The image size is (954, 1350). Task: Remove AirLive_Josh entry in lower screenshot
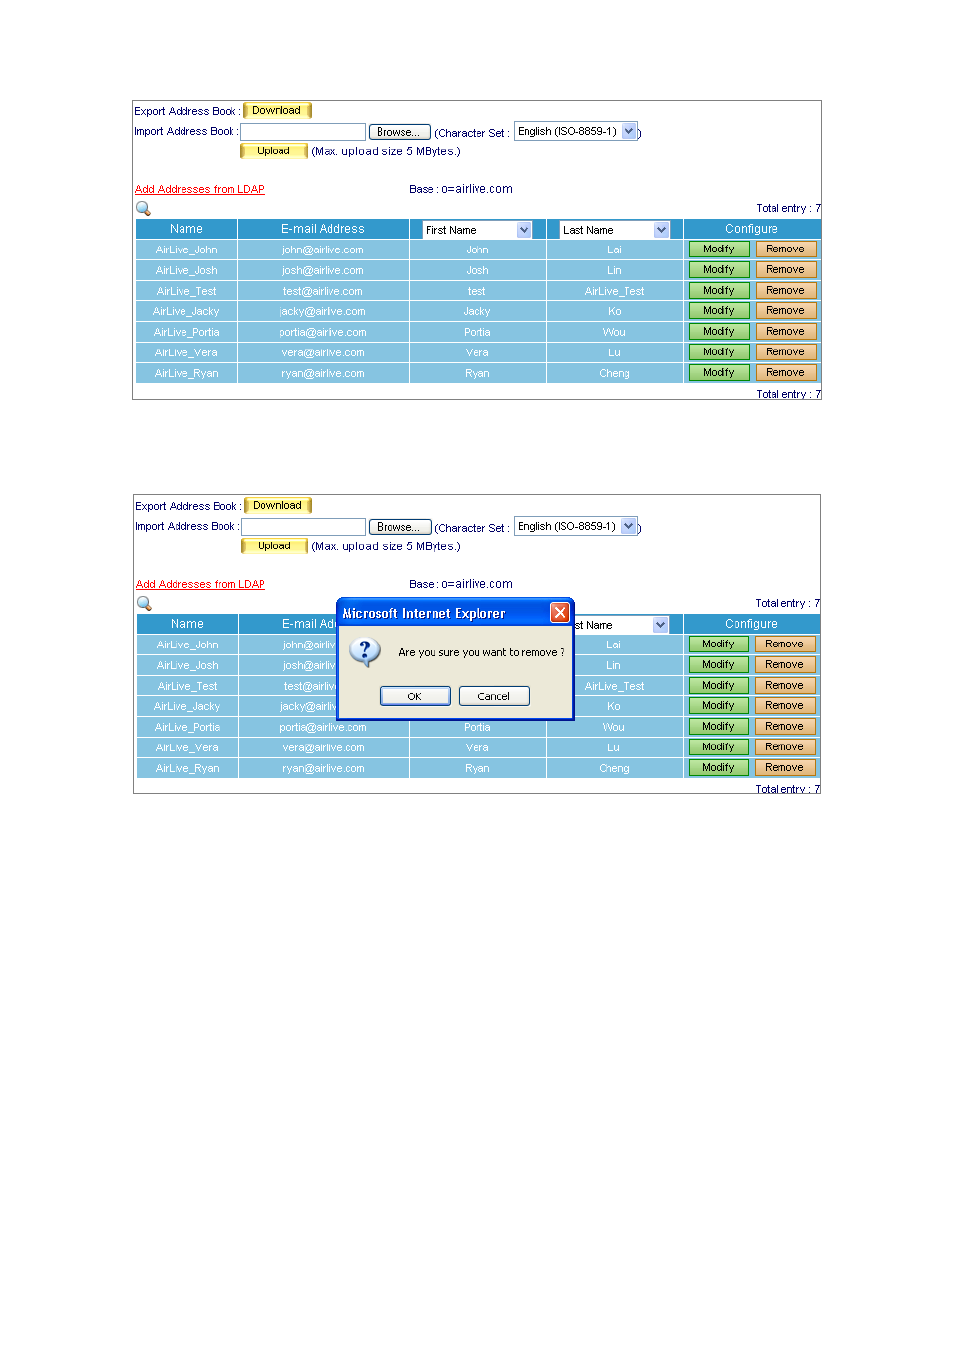coord(785,665)
